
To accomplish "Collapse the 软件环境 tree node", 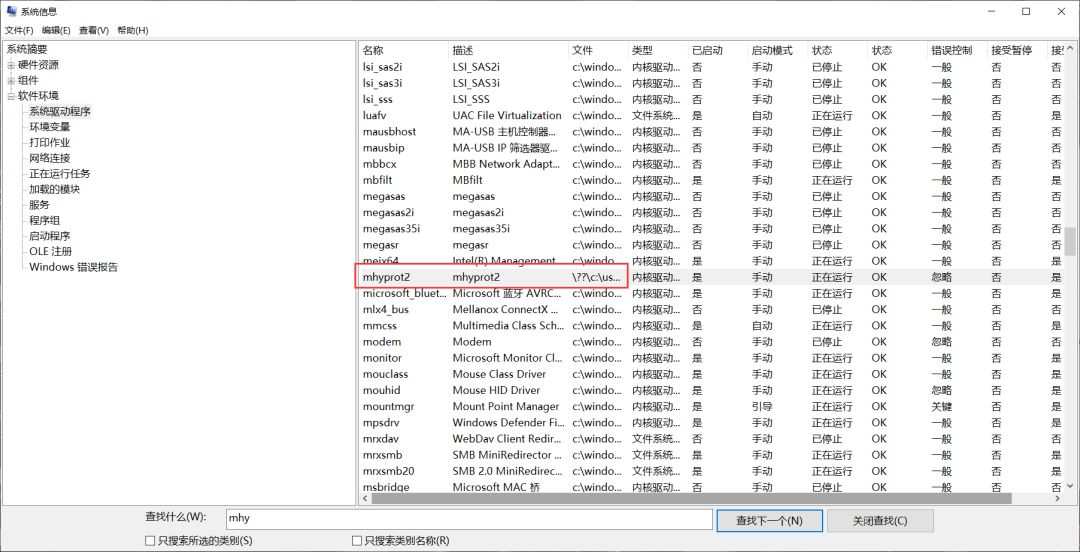I will (11, 96).
